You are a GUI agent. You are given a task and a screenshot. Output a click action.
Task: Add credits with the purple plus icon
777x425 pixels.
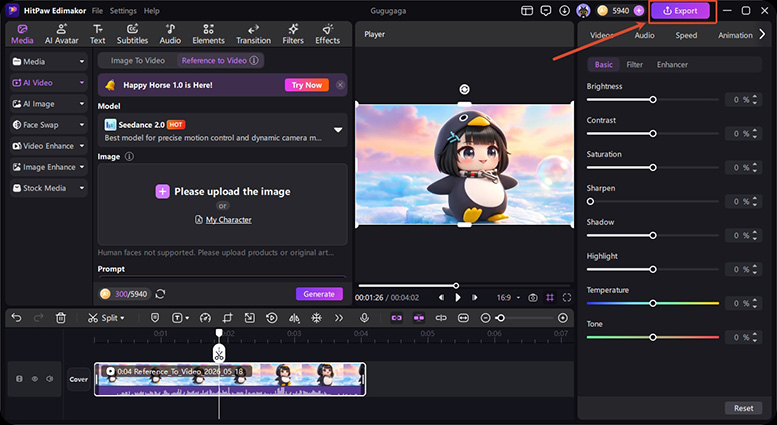[639, 10]
